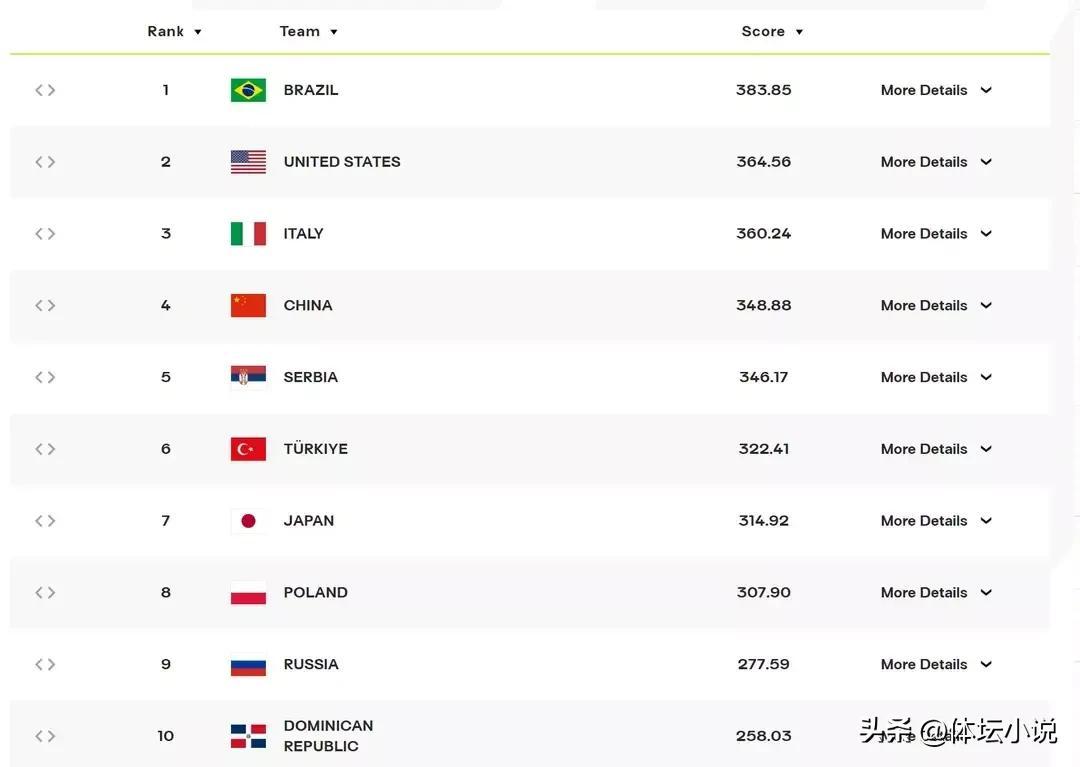Click the China flag icon
The width and height of the screenshot is (1080, 767).
[x=248, y=305]
